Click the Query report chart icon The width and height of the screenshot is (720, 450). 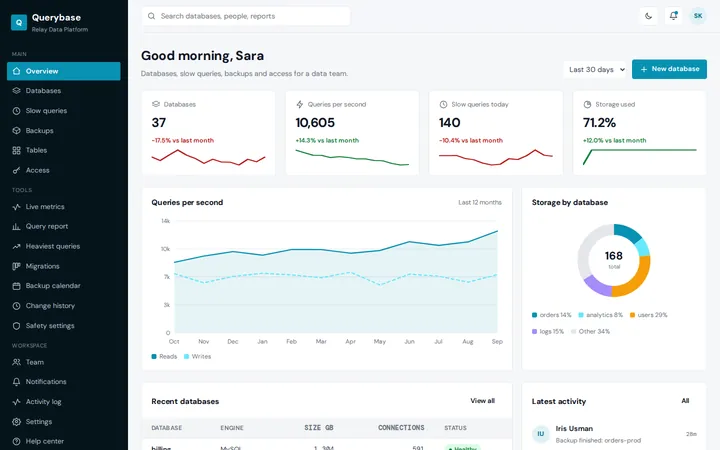[17, 226]
